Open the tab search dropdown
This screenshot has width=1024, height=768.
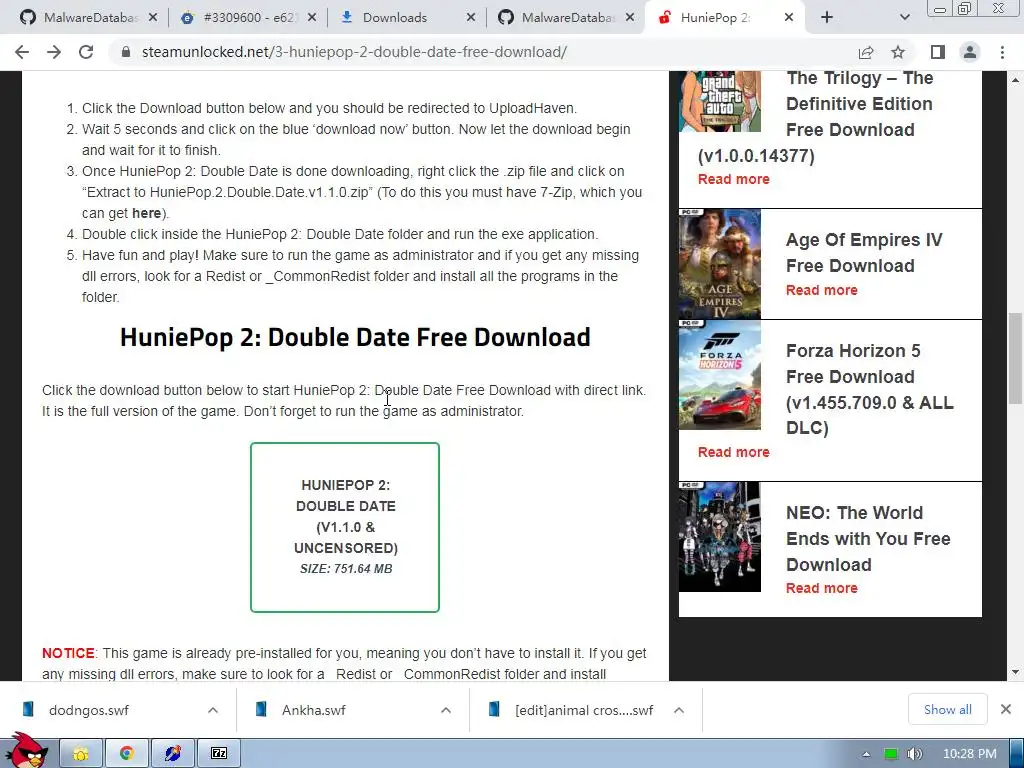(x=904, y=18)
